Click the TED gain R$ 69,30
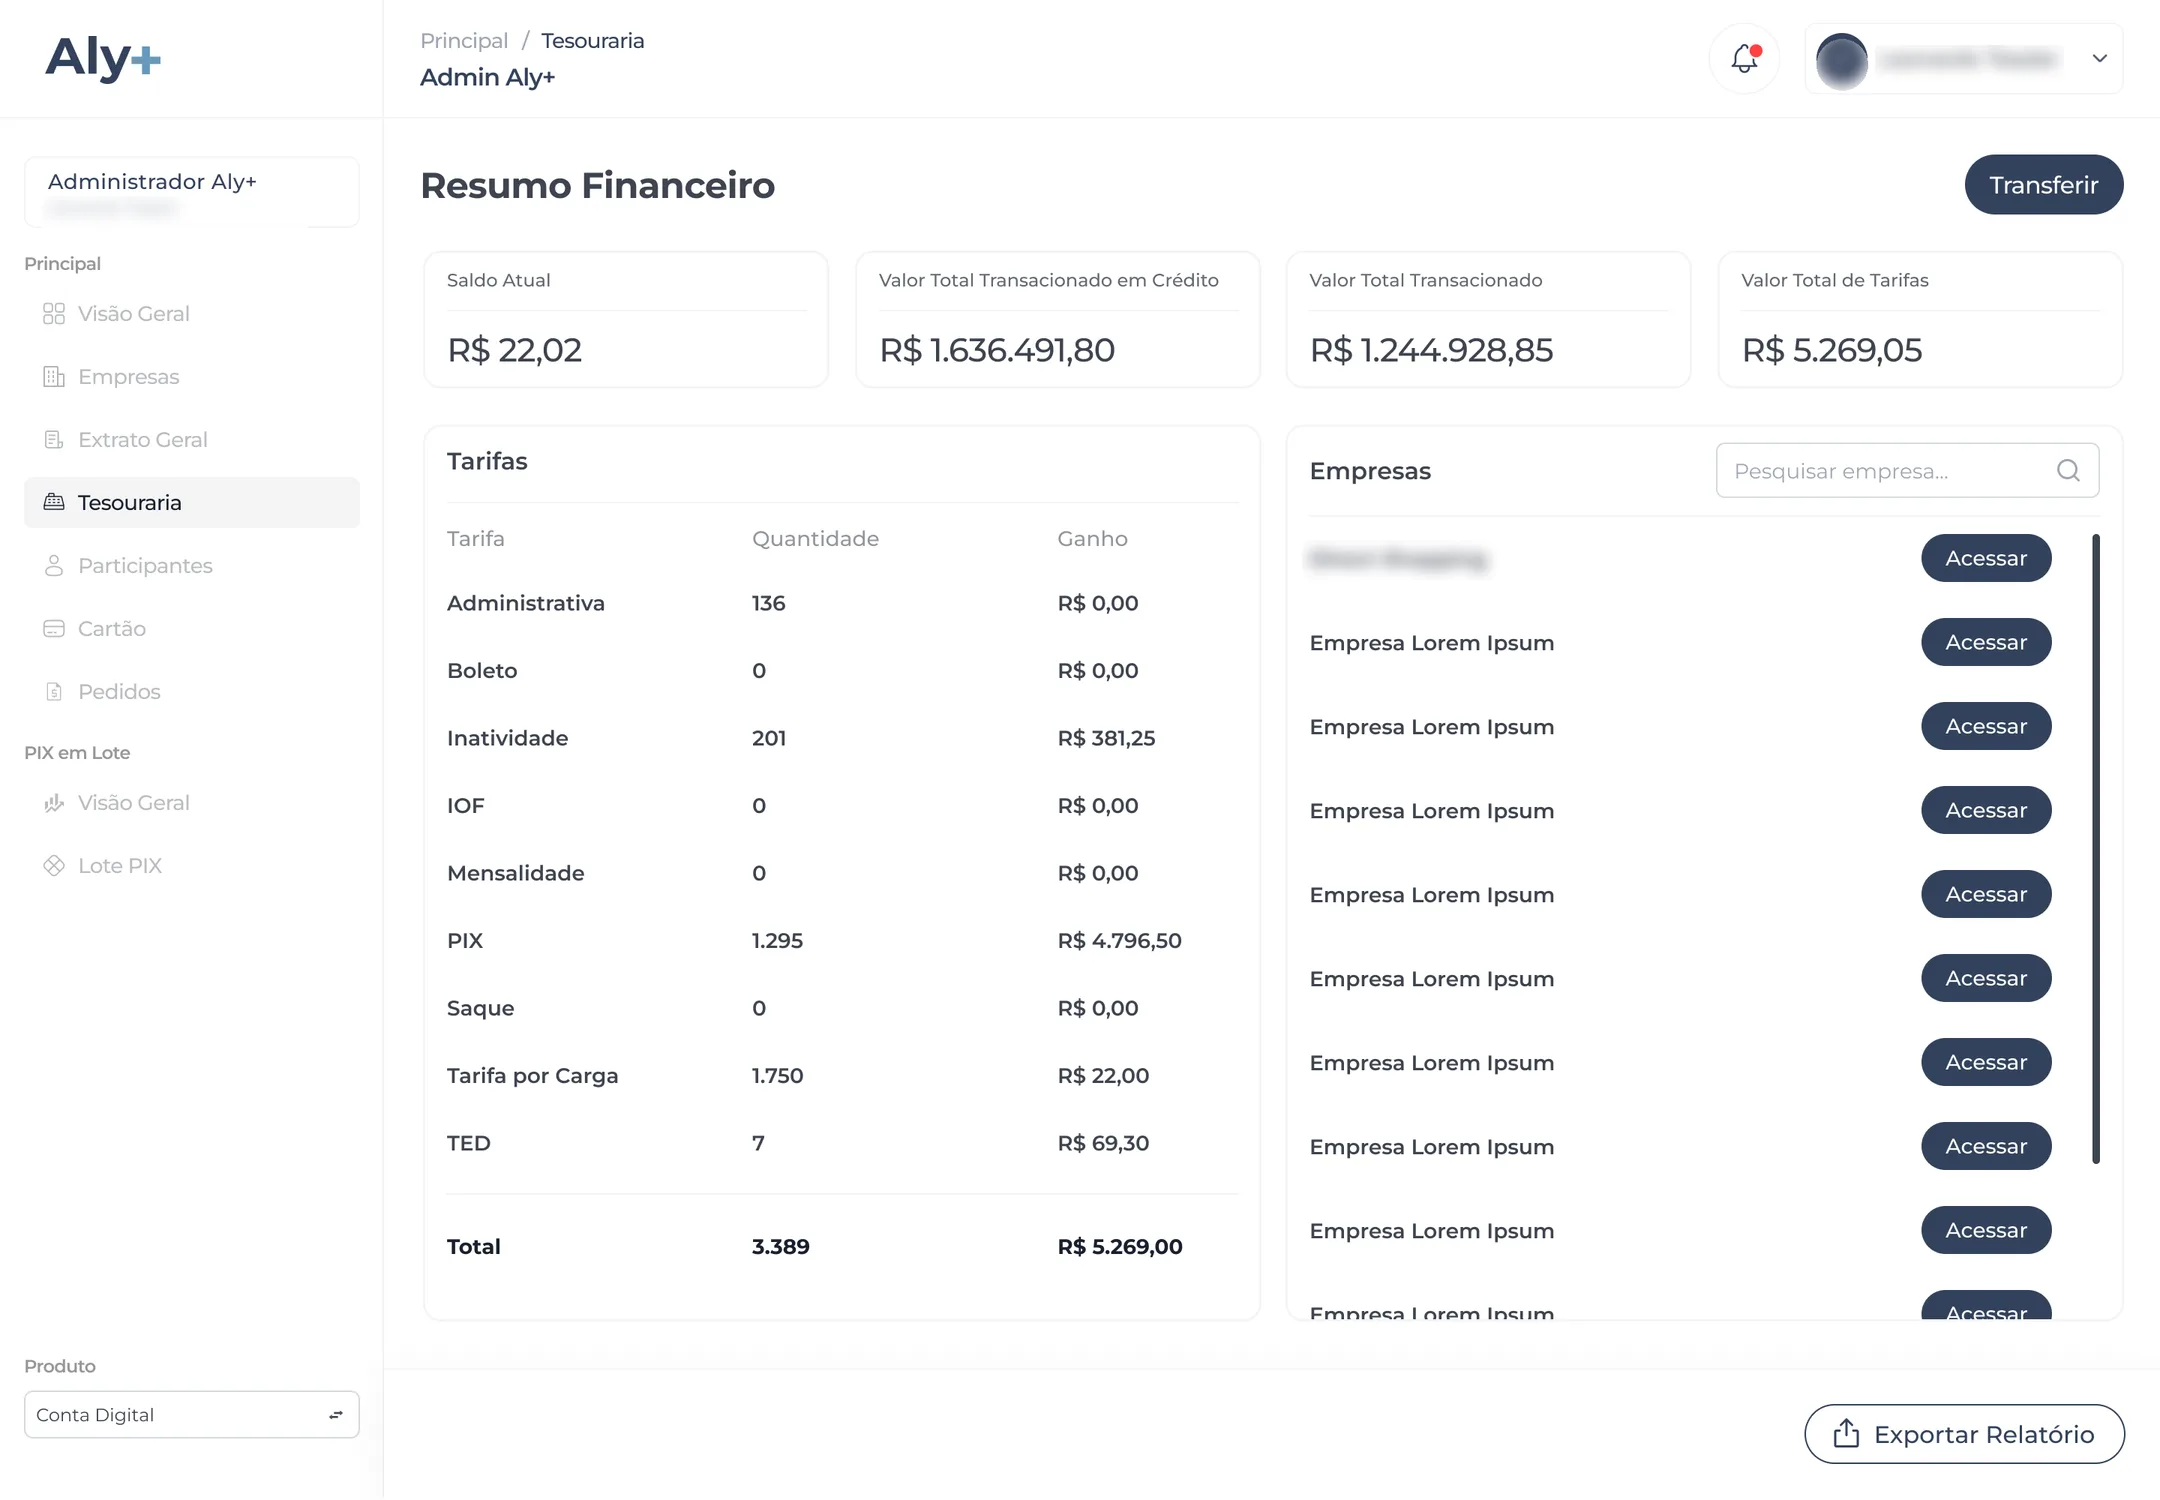This screenshot has height=1500, width=2160. pyautogui.click(x=1103, y=1143)
